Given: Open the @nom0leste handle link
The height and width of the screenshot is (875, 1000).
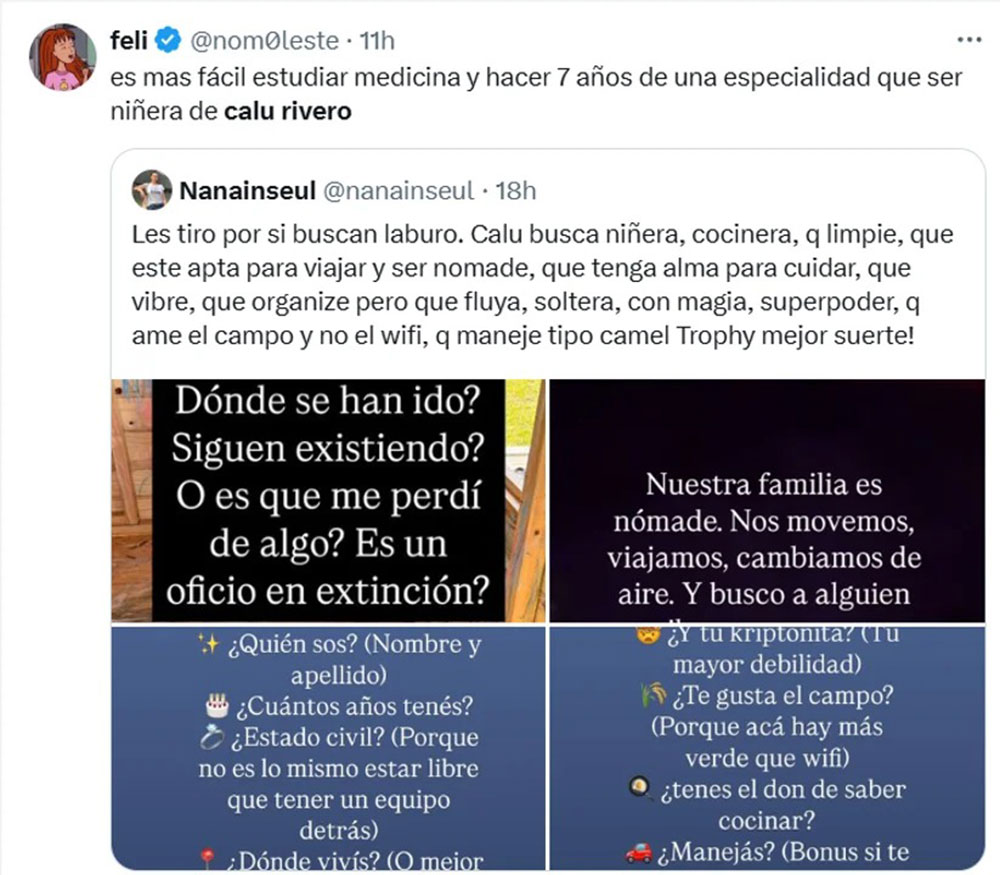Looking at the screenshot, I should point(259,41).
